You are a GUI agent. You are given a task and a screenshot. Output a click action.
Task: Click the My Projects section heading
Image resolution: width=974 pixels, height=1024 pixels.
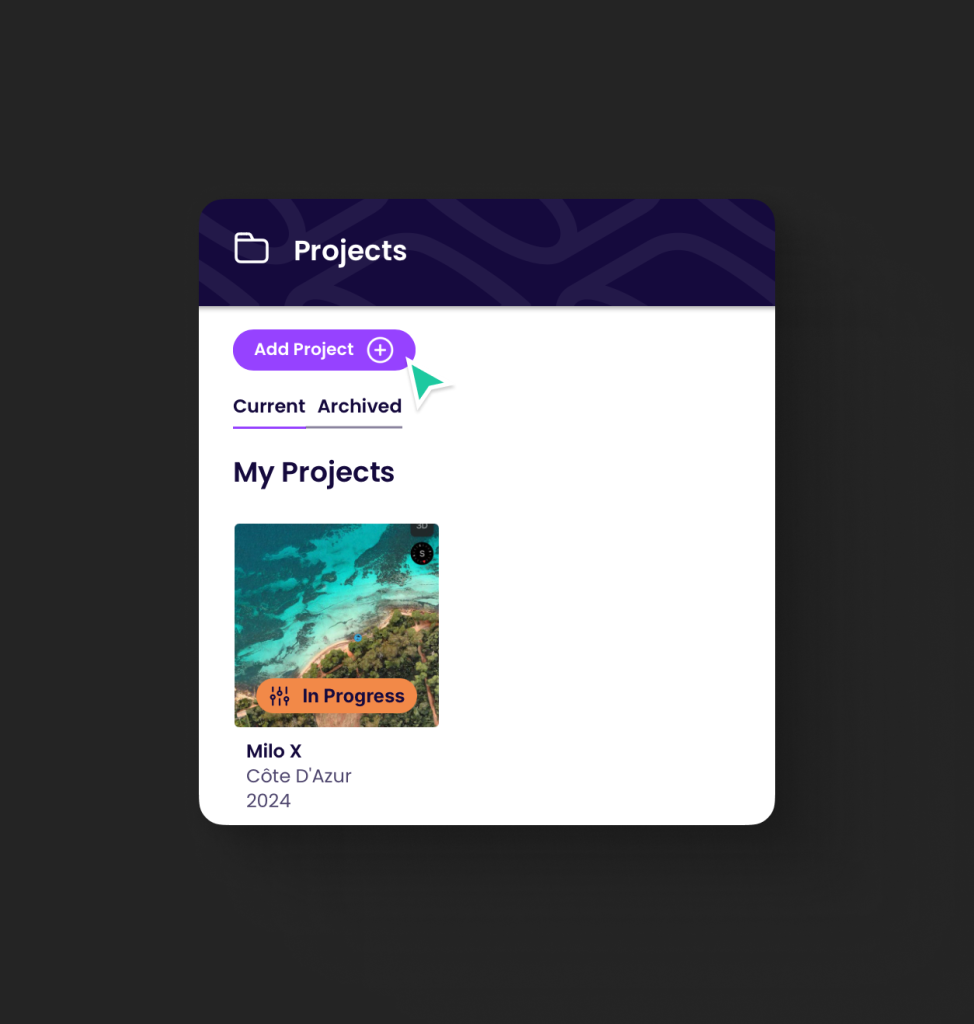coord(314,472)
